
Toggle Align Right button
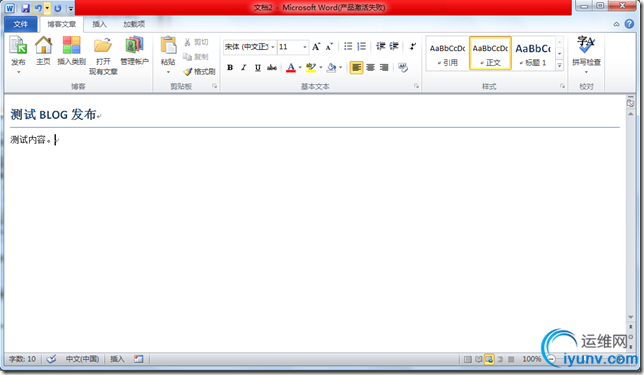click(x=384, y=67)
